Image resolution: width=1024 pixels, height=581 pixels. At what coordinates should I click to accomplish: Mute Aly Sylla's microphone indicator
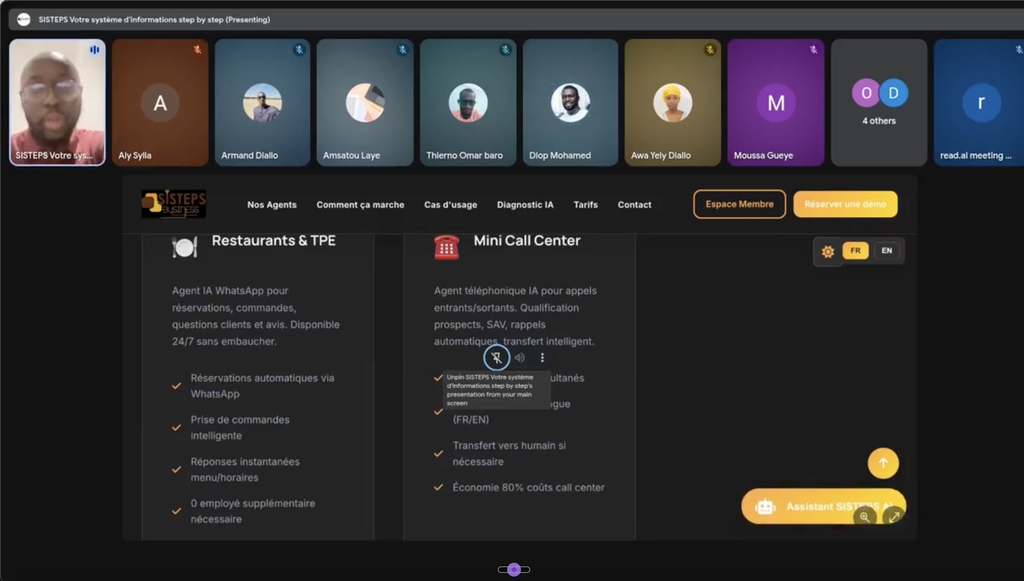tap(195, 48)
